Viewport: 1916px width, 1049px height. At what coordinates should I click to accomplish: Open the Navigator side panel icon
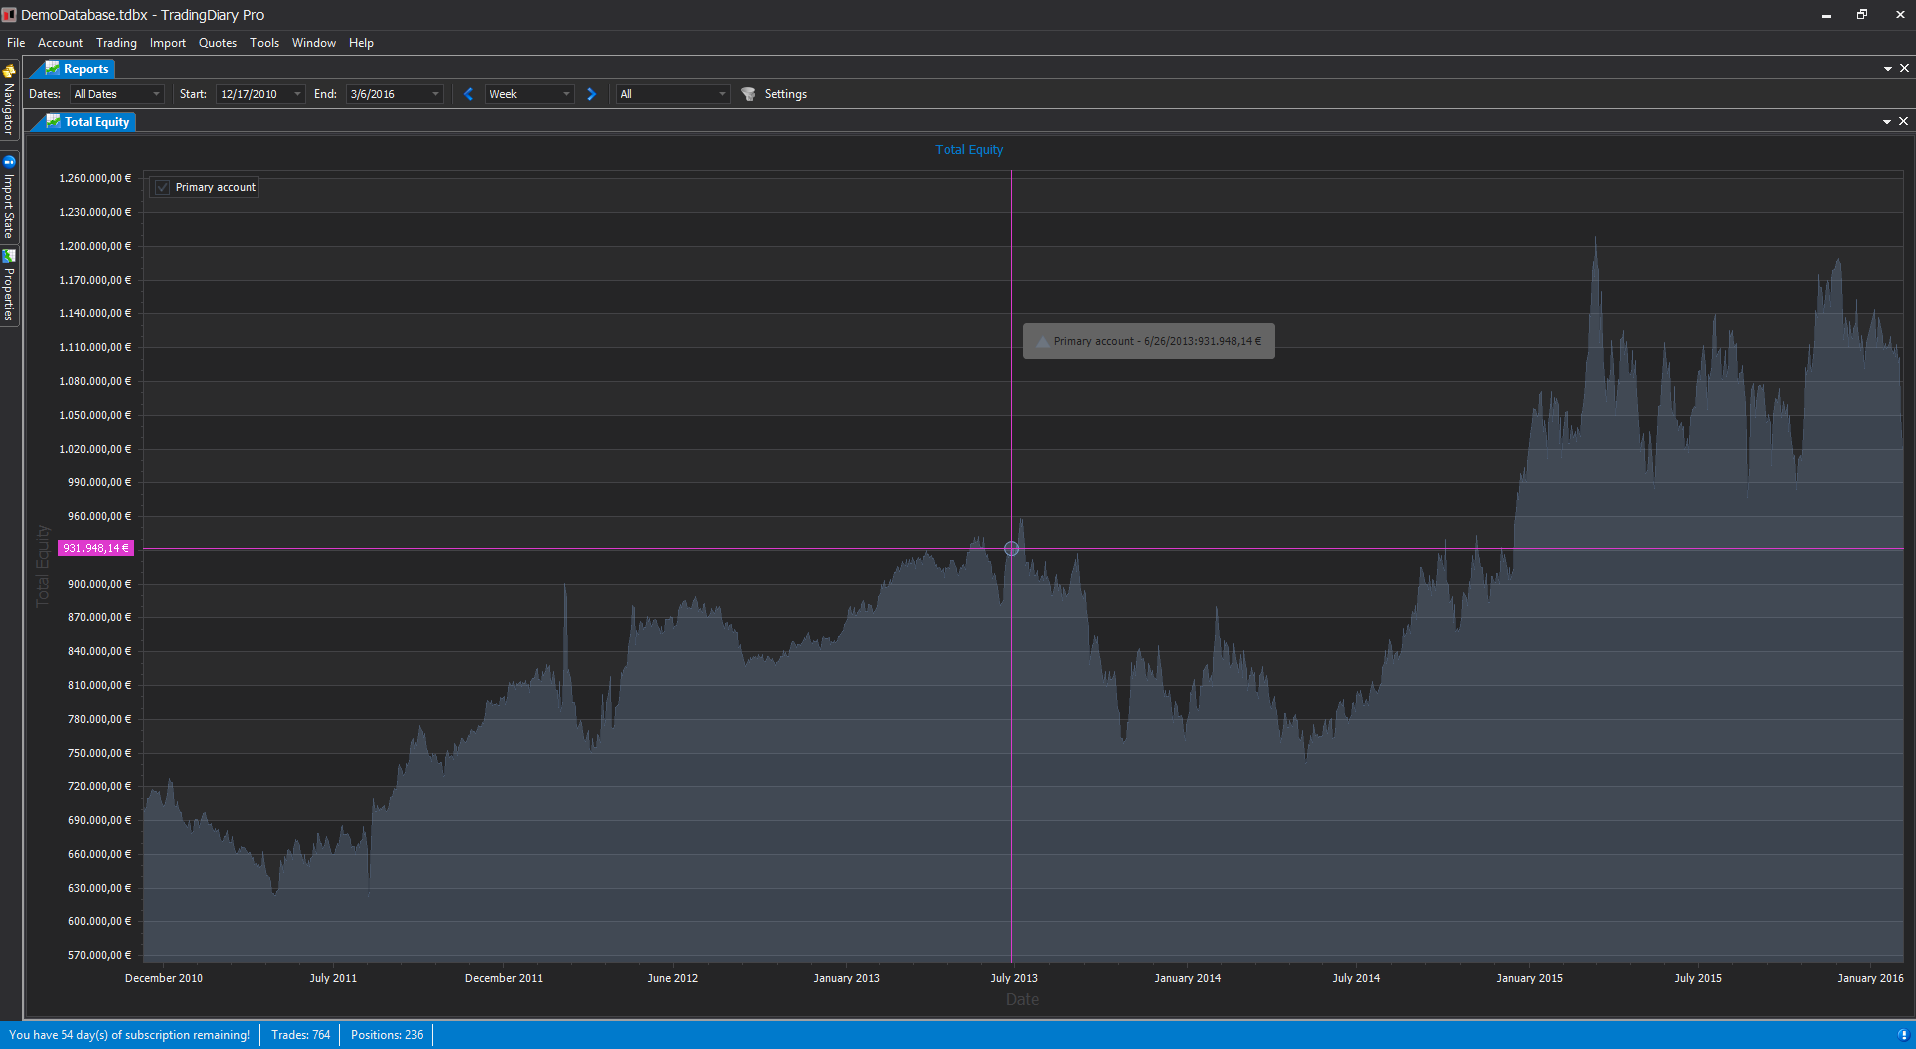pyautogui.click(x=9, y=71)
